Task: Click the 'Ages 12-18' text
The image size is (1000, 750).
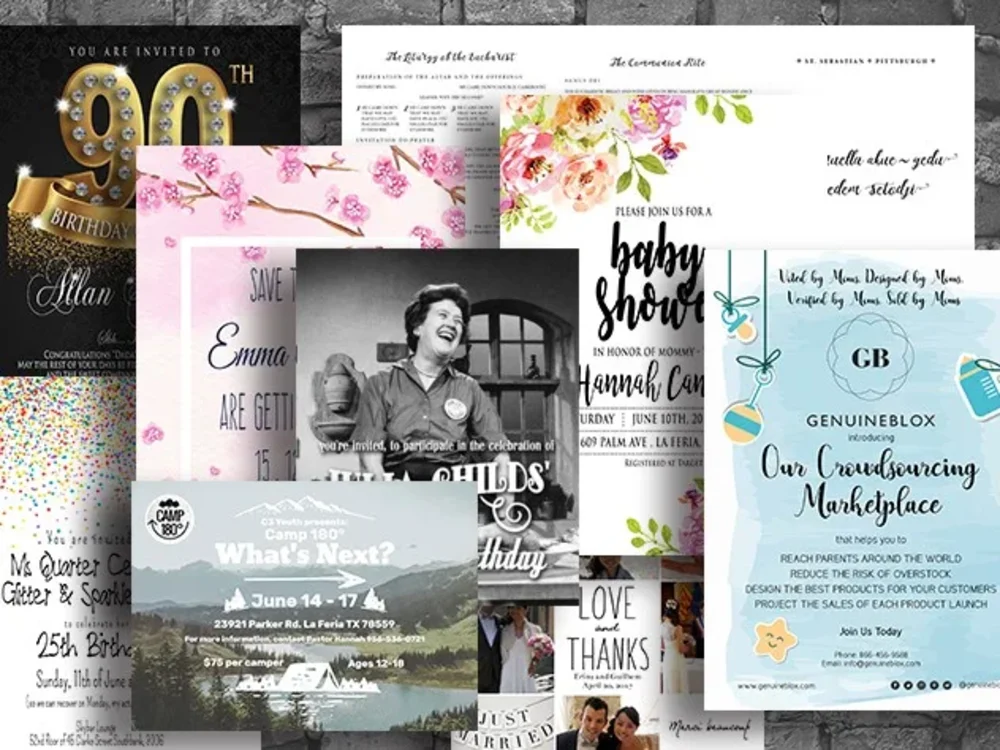Action: [376, 664]
